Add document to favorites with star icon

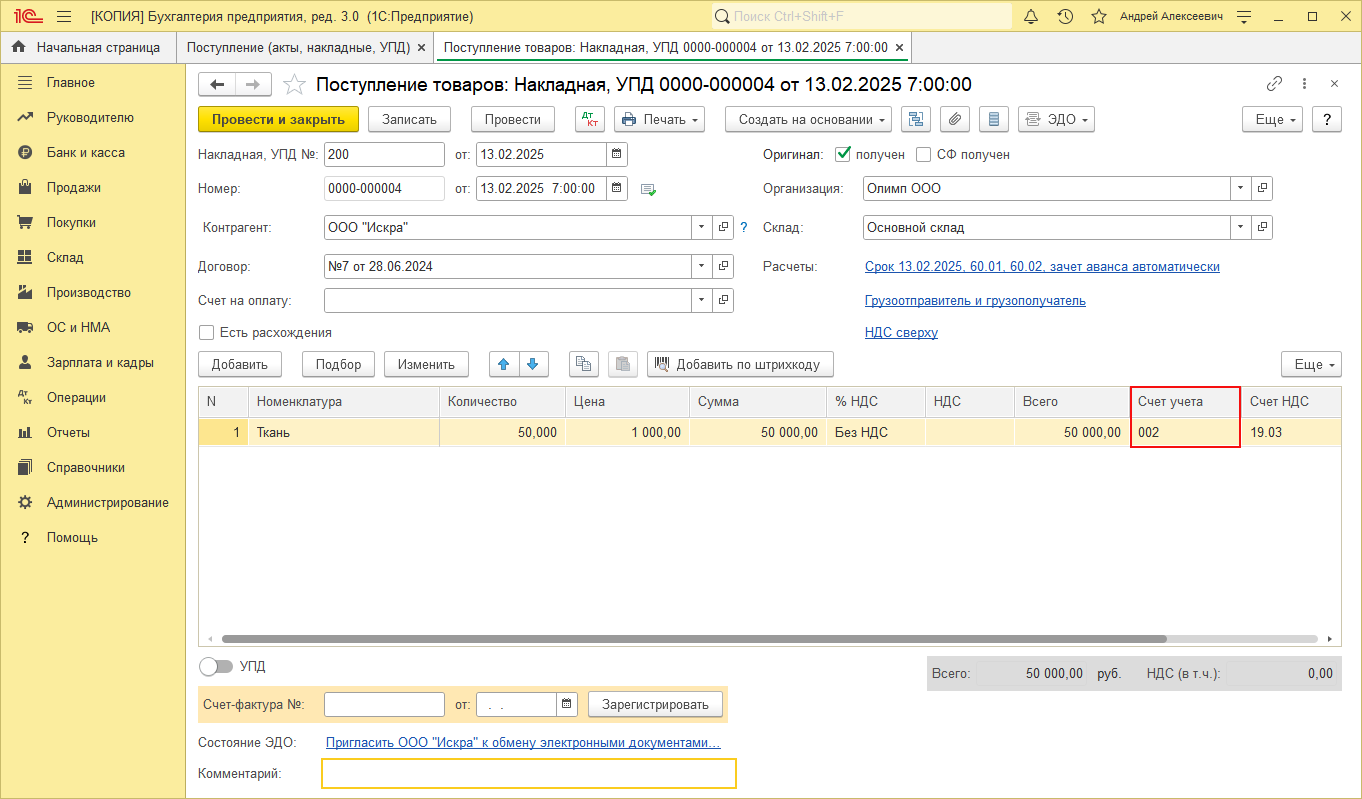(x=294, y=85)
